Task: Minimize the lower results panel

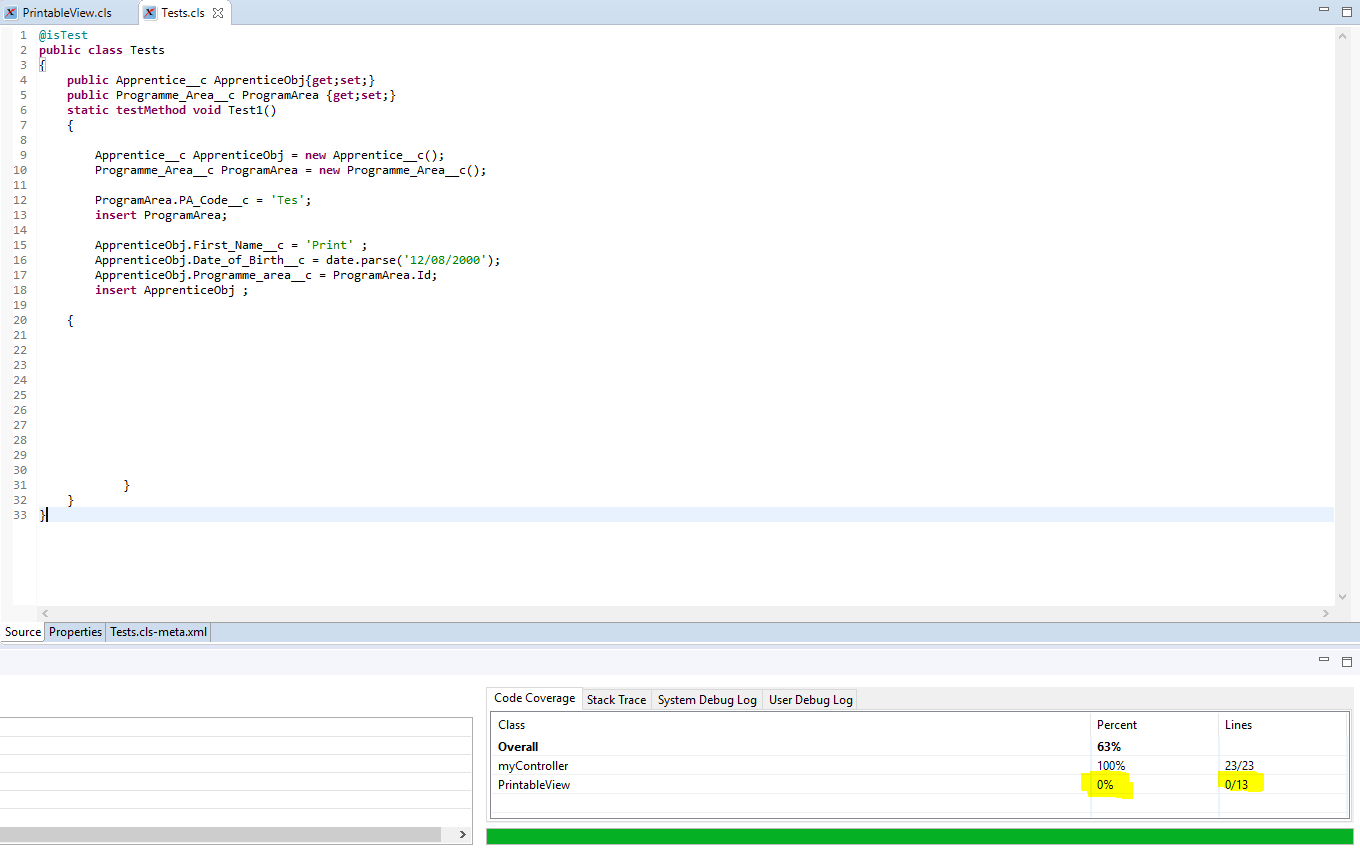Action: [1325, 661]
